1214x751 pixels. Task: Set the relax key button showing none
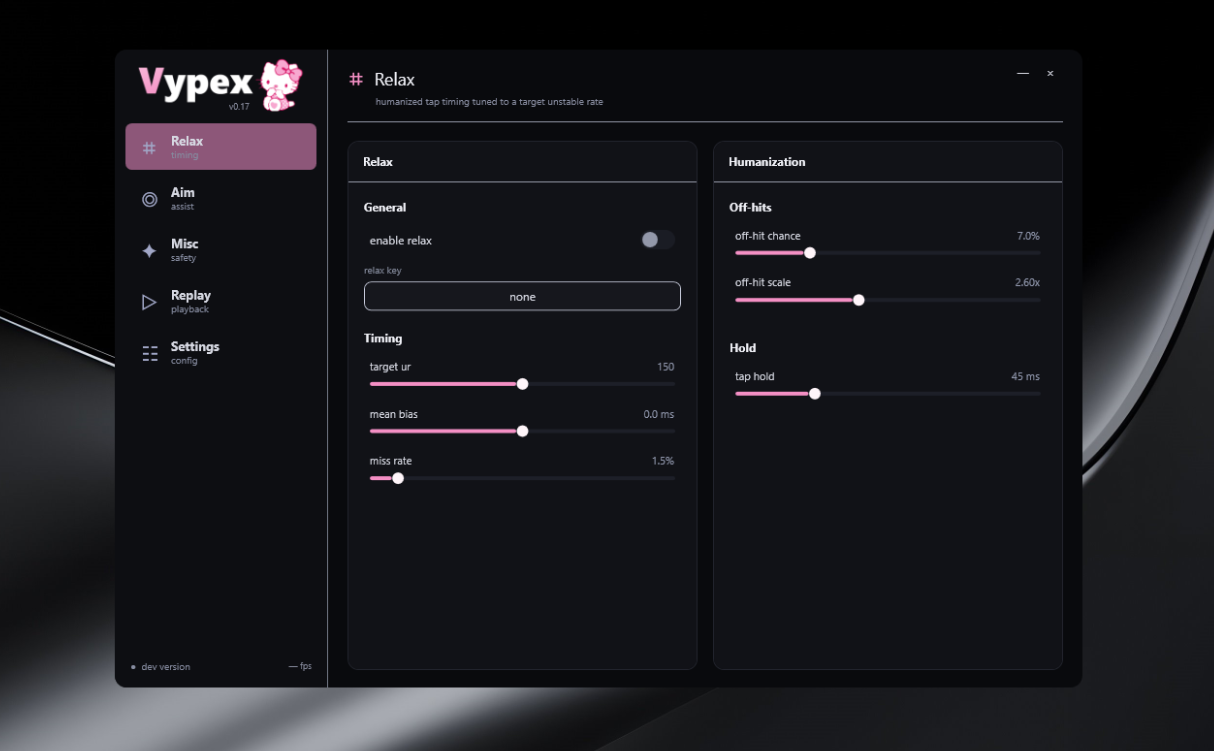click(x=522, y=296)
